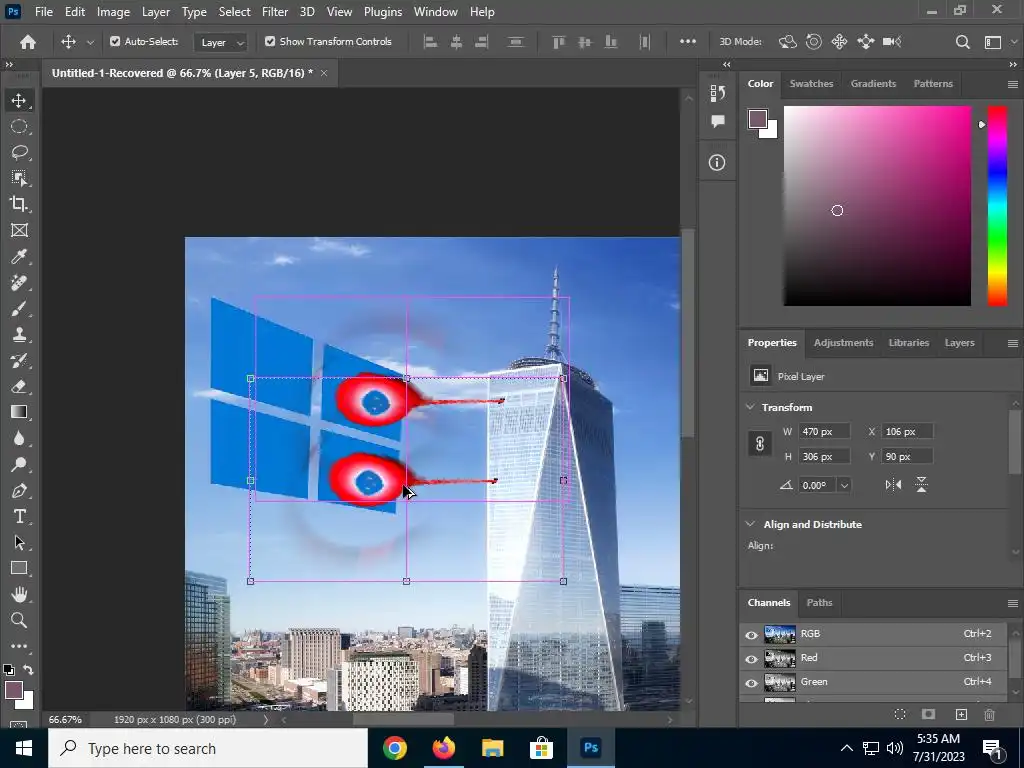
Task: Select the Elliptical Marquee tool
Action: click(x=19, y=126)
